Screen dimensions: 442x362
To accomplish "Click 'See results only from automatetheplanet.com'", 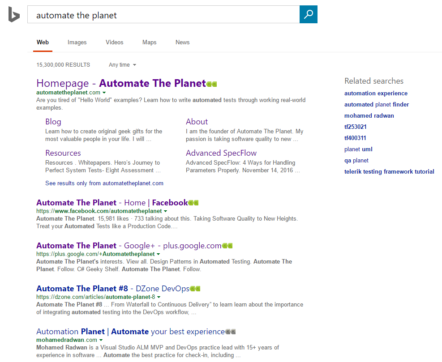I will 104,183.
